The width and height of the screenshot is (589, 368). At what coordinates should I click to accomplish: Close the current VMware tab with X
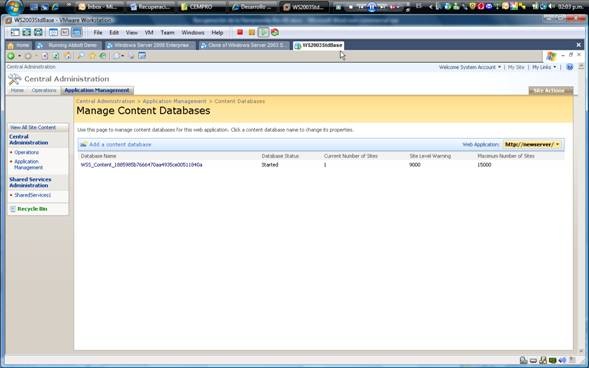(578, 45)
